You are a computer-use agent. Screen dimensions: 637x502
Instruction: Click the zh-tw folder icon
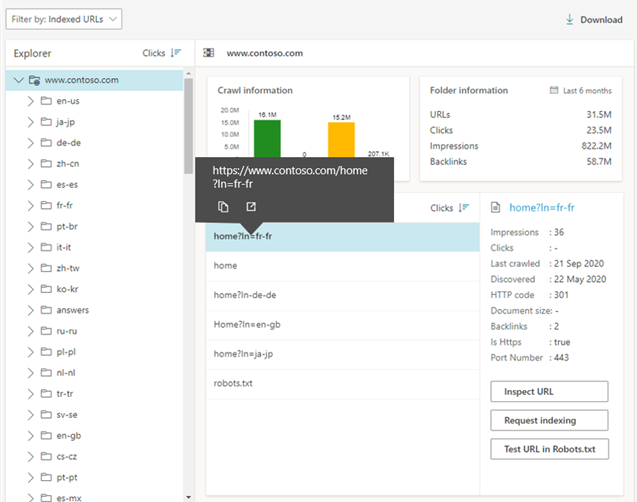(46, 268)
